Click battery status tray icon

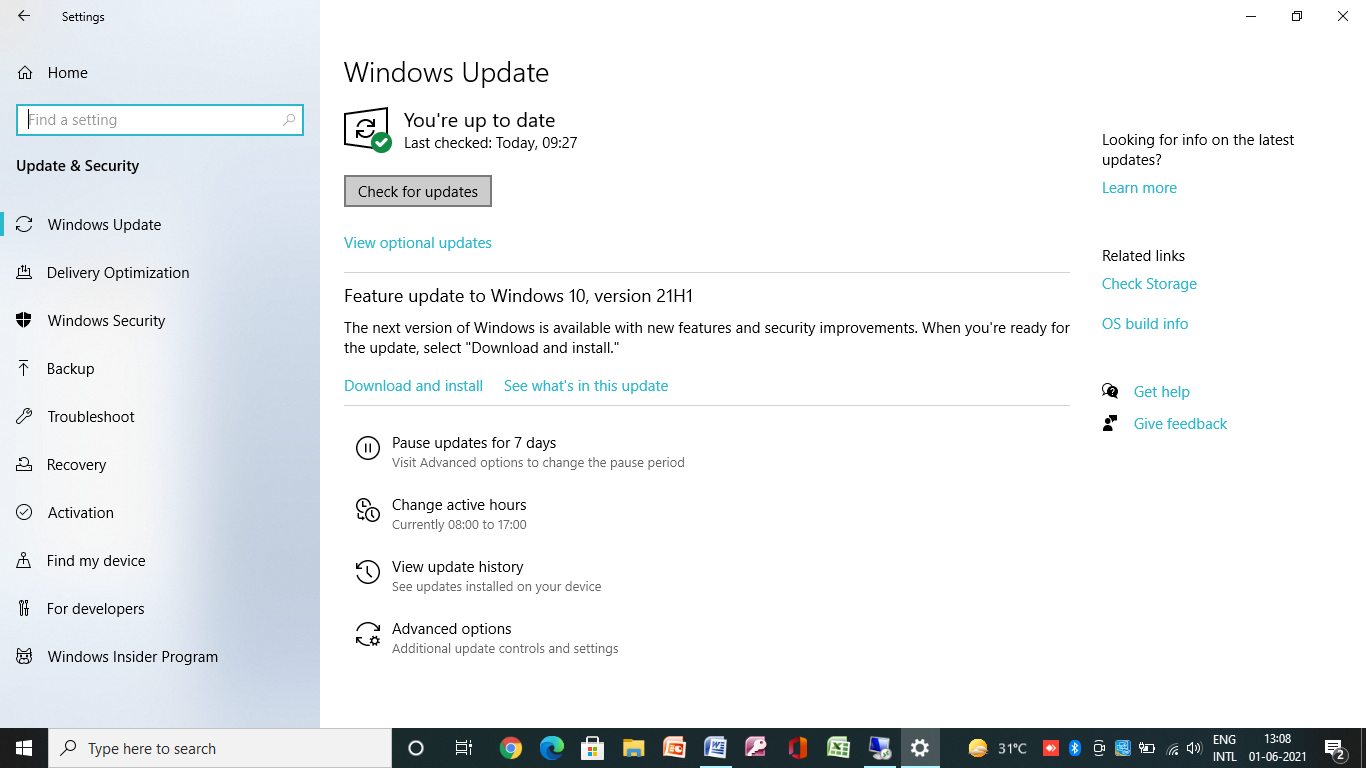point(1147,748)
